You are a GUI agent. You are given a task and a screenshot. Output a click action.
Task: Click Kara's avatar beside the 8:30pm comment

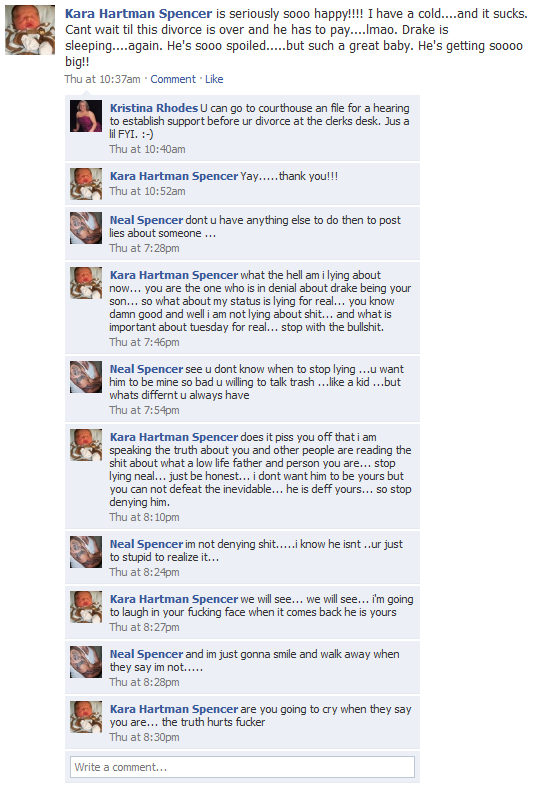click(x=86, y=717)
